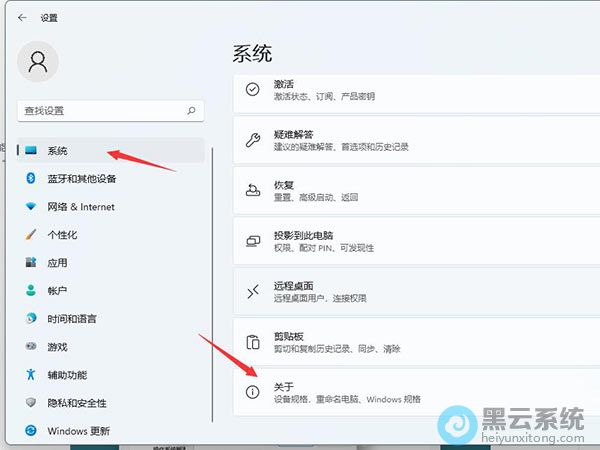This screenshot has height=450, width=600.
Task: Open 时间和语言 settings
Action: (72, 318)
